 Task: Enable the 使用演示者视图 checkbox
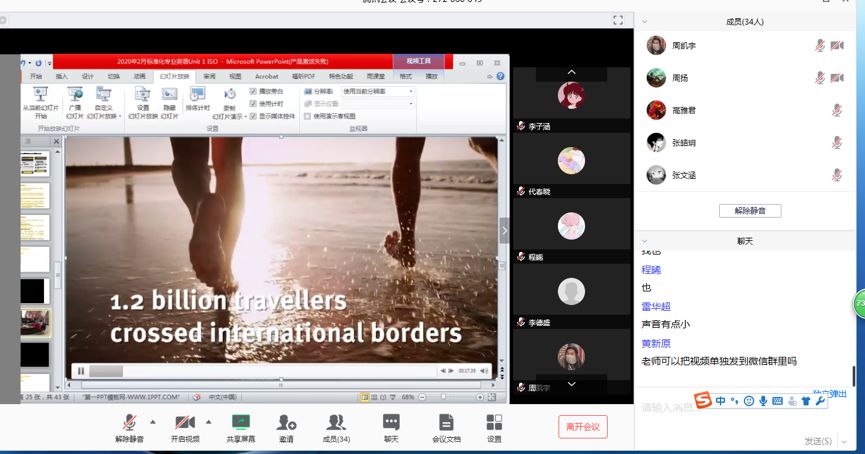tap(307, 115)
